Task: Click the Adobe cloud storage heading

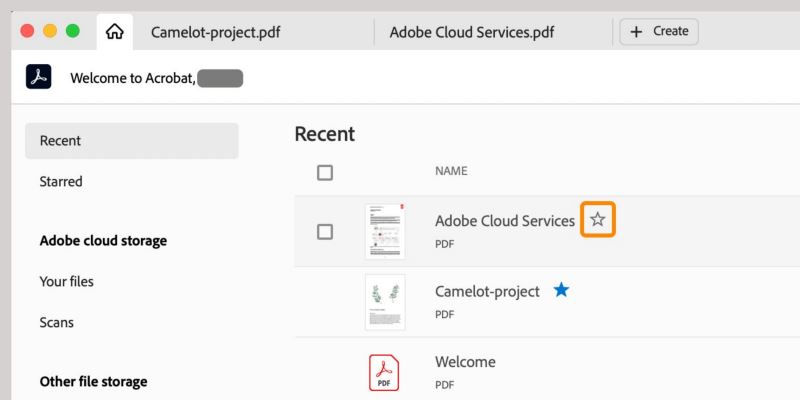Action: coord(103,241)
